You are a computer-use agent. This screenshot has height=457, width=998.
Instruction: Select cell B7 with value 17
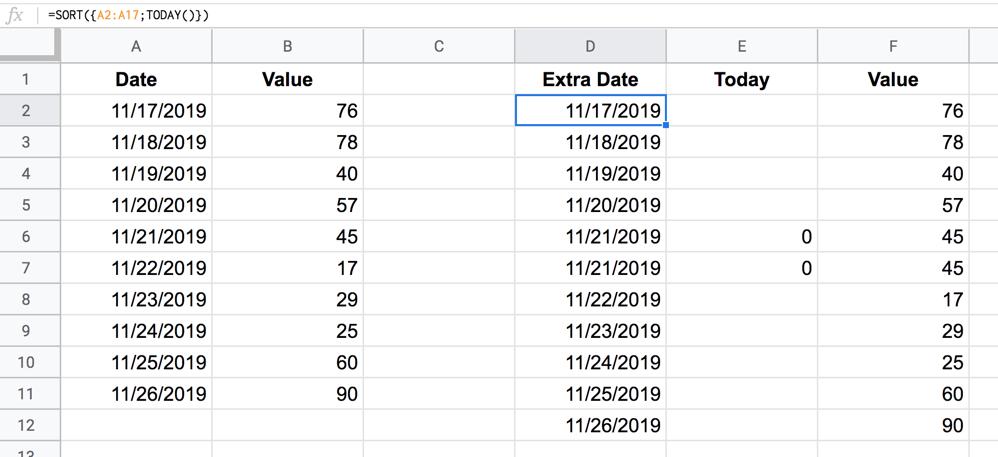(288, 268)
